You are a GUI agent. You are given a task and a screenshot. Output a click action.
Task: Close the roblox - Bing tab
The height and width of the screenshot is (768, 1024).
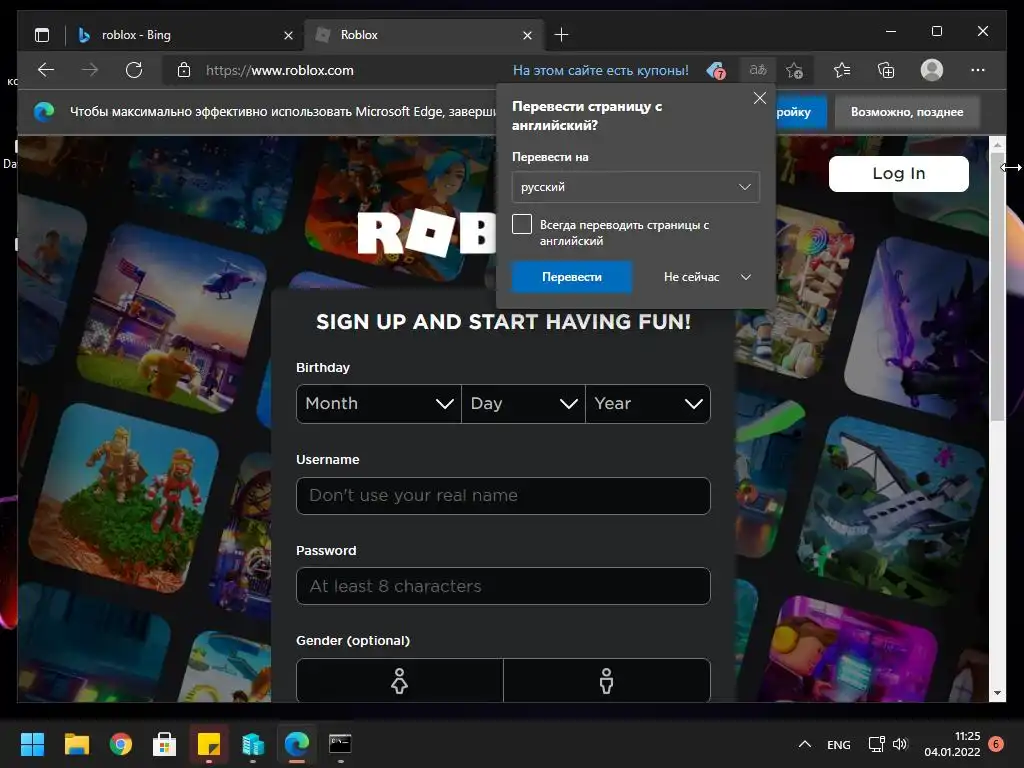[288, 35]
